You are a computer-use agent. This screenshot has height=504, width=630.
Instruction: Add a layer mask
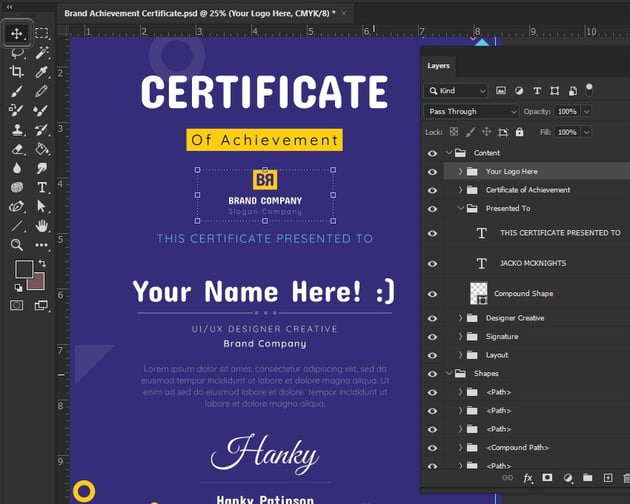click(x=547, y=477)
